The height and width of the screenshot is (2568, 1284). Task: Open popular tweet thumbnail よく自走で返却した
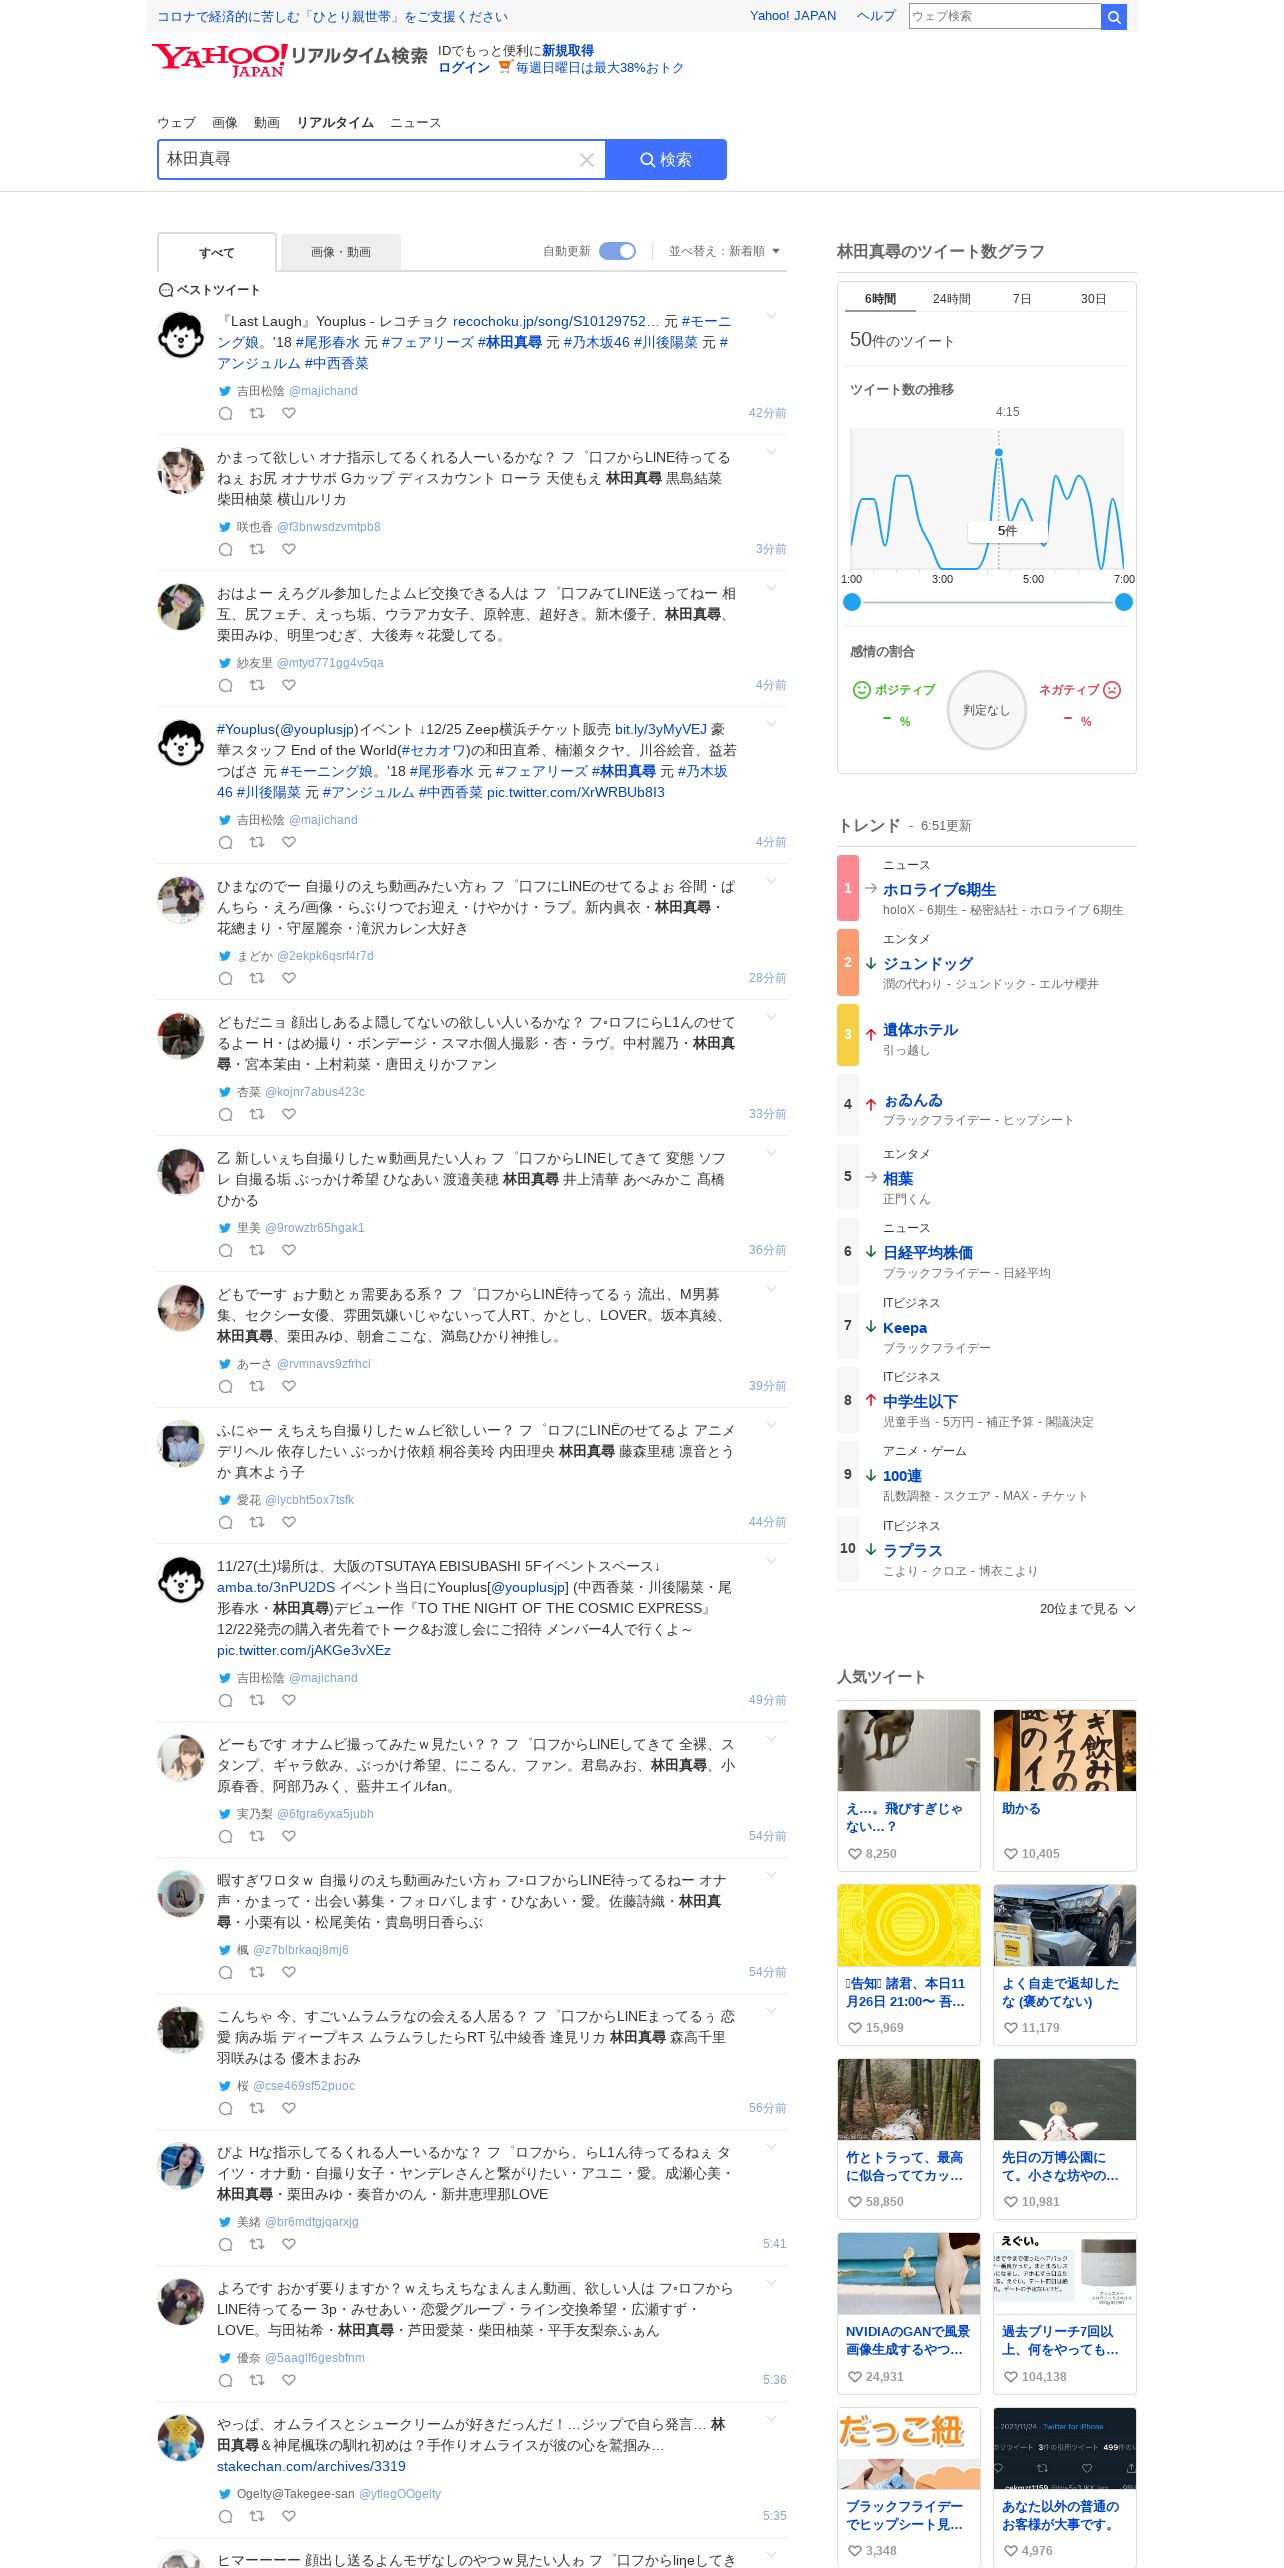tap(1065, 1925)
